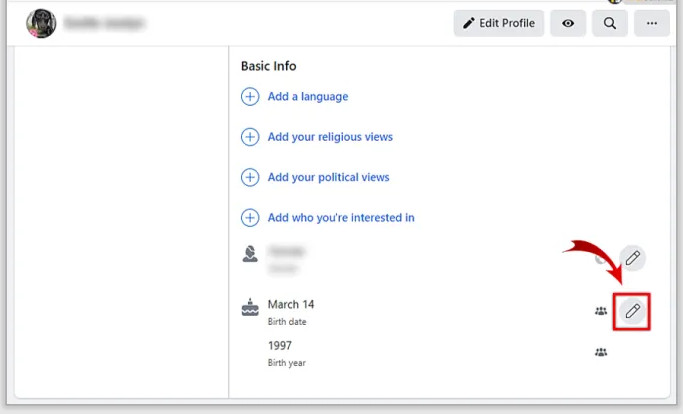This screenshot has height=414, width=683.
Task: Edit the gender entry with its pencil icon
Action: [632, 258]
